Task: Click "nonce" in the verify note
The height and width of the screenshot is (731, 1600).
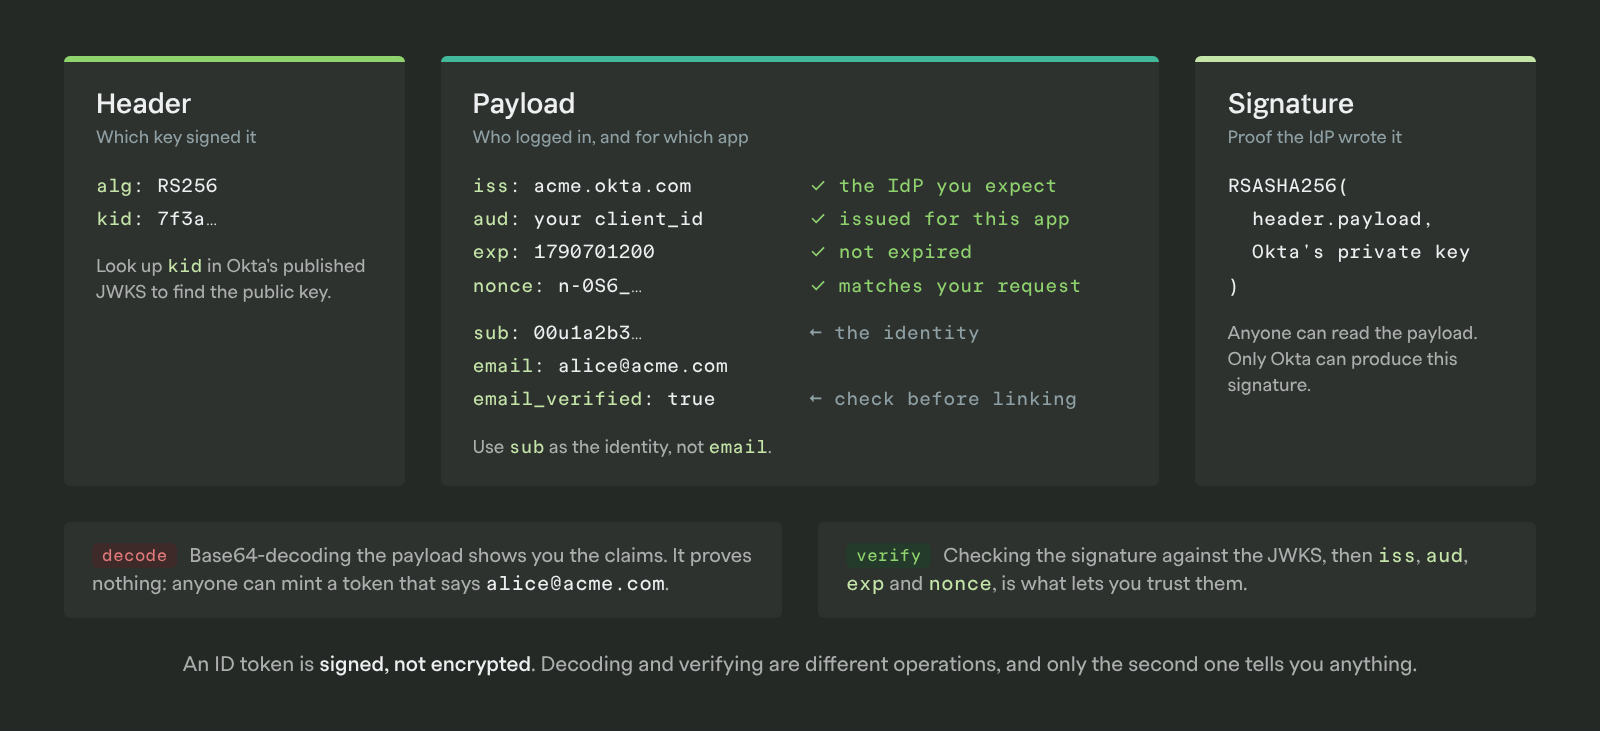Action: point(960,584)
